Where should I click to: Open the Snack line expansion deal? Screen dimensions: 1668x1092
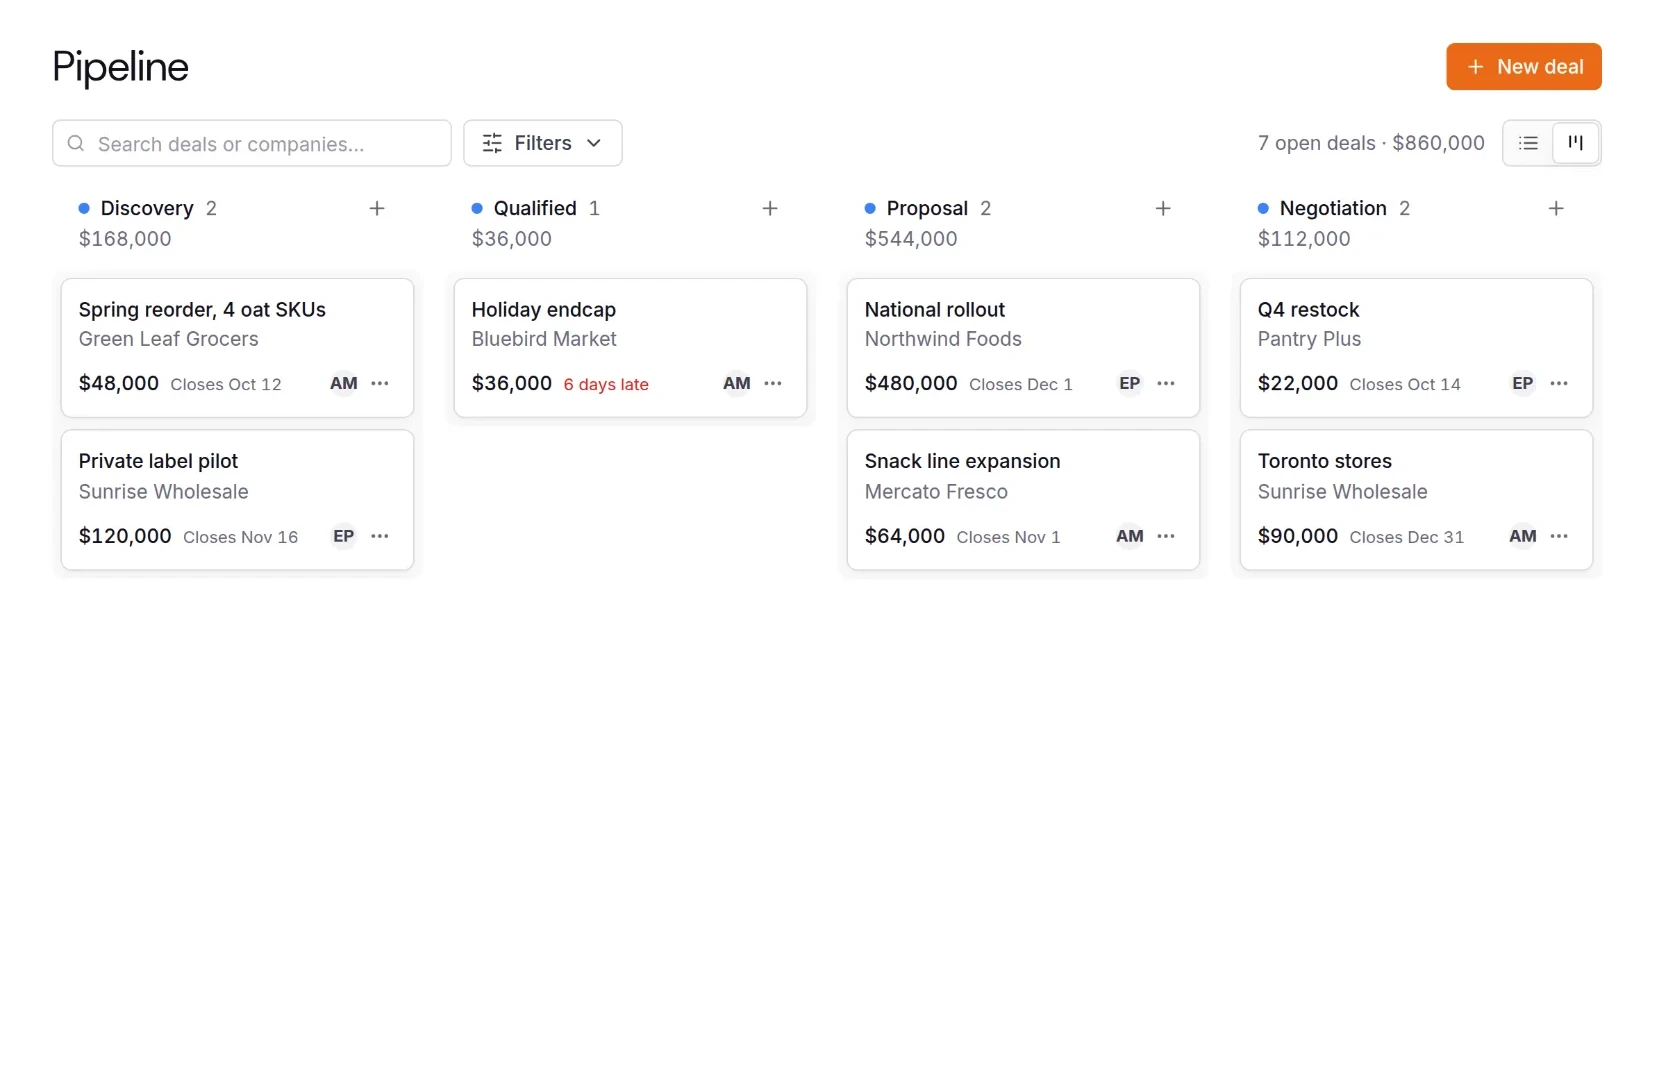coord(1023,500)
